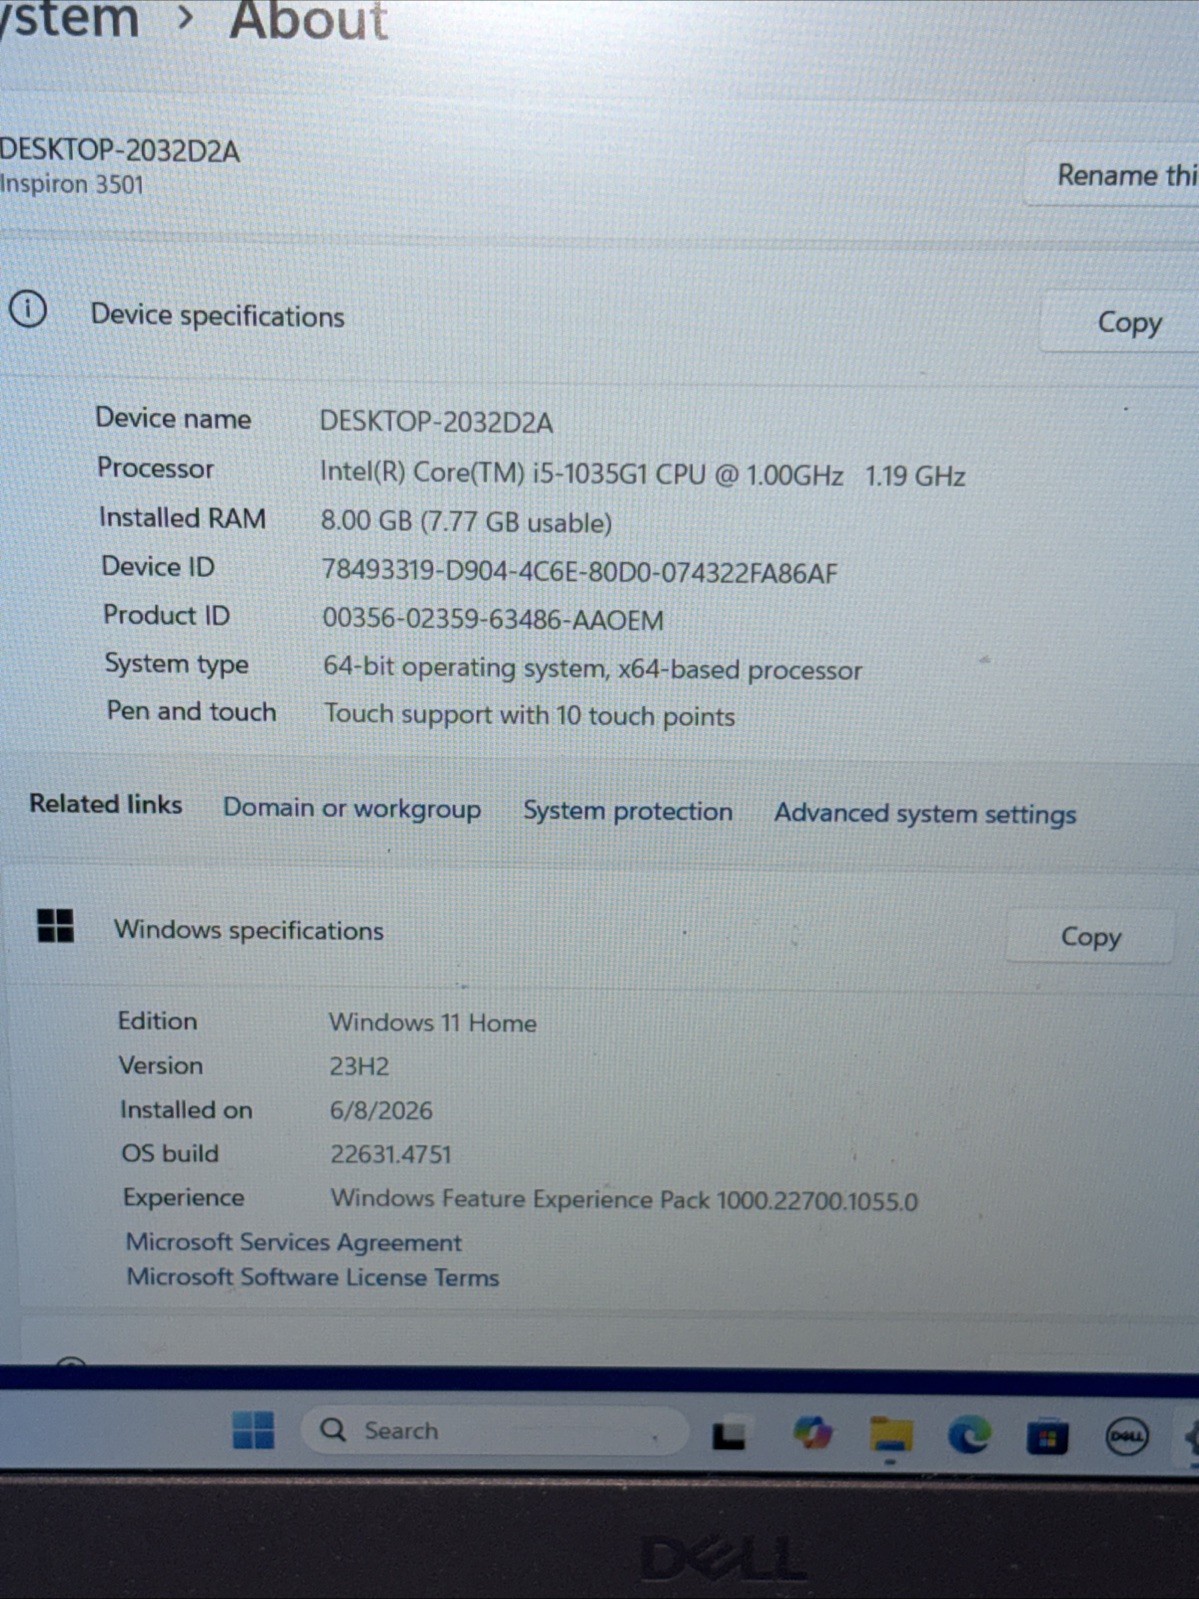Click the System type label
Viewport: 1199px width, 1599px height.
tap(177, 664)
